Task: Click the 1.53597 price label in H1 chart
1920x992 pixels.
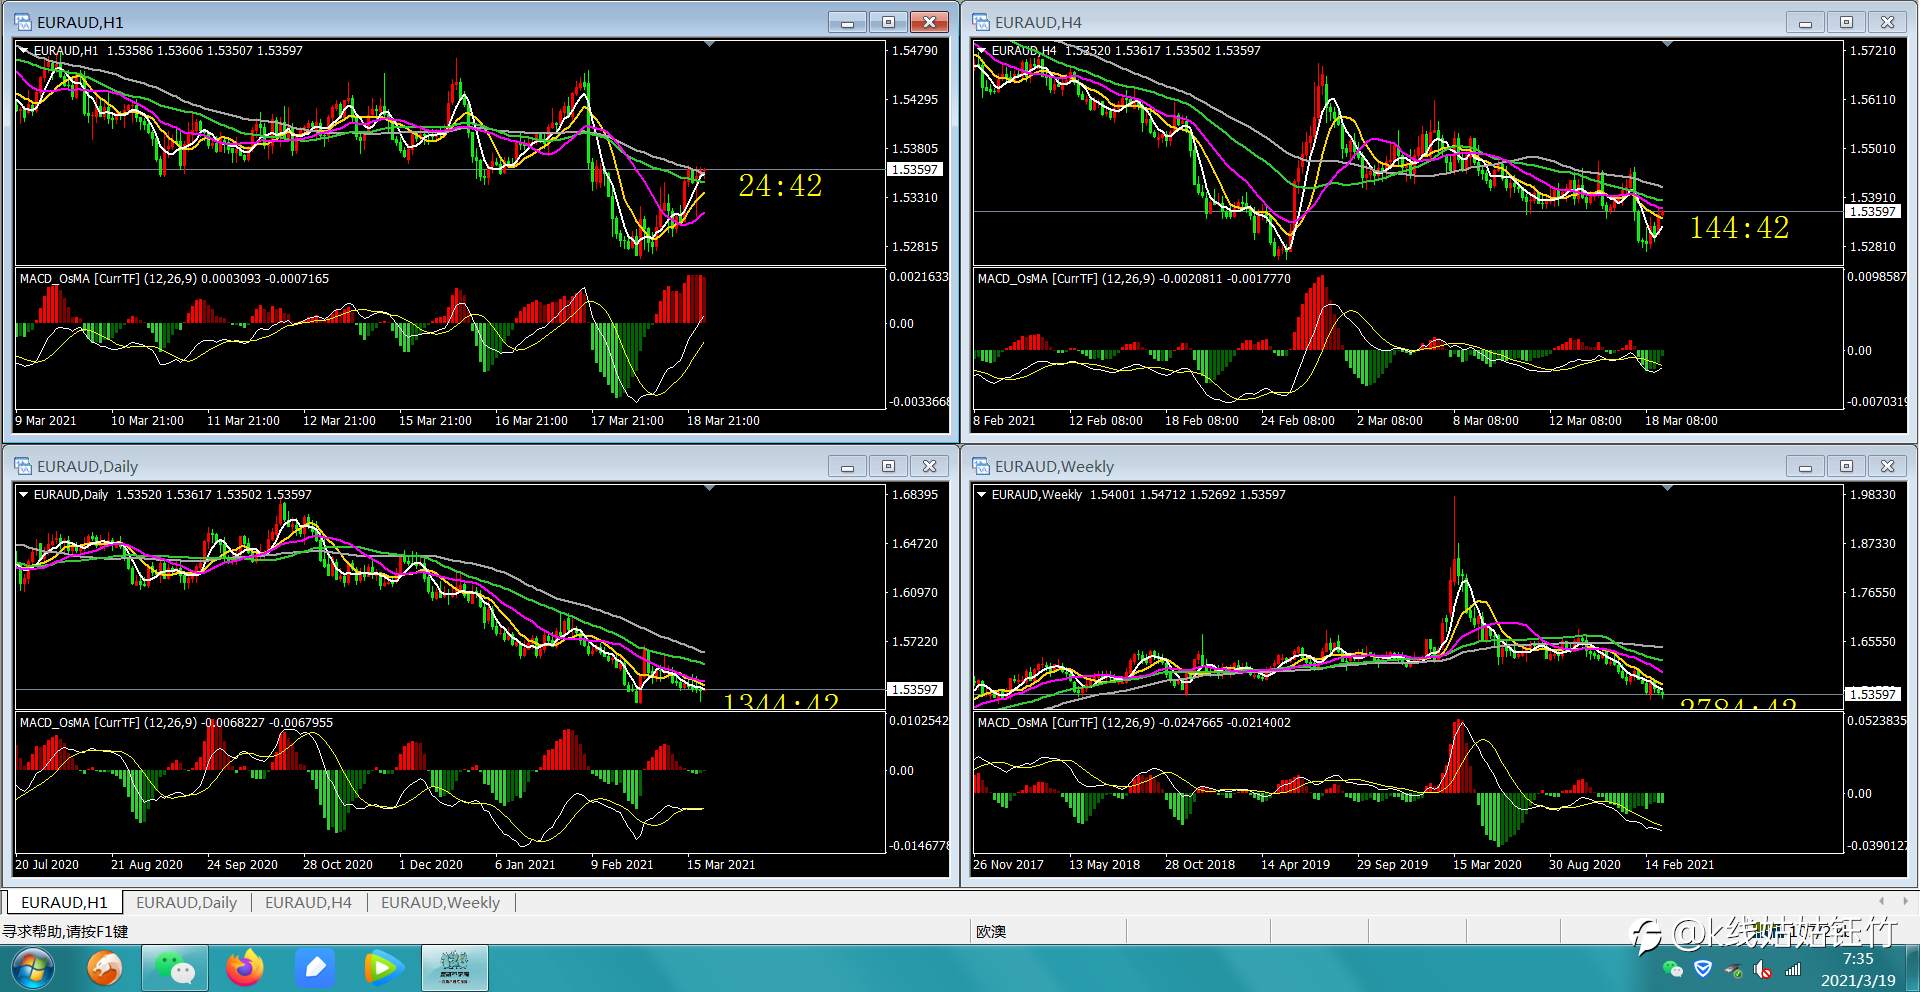Action: 915,169
